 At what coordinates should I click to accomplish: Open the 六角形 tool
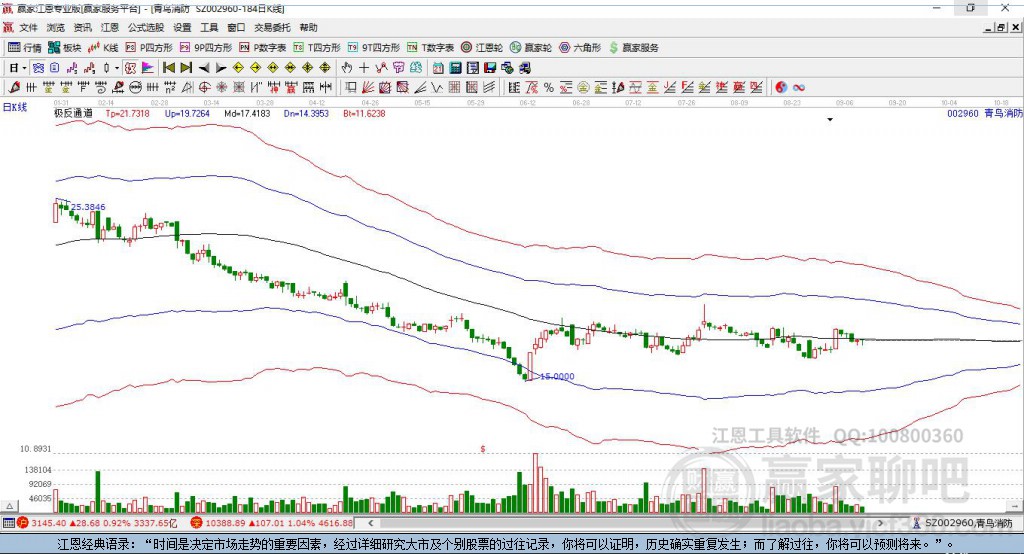580,48
